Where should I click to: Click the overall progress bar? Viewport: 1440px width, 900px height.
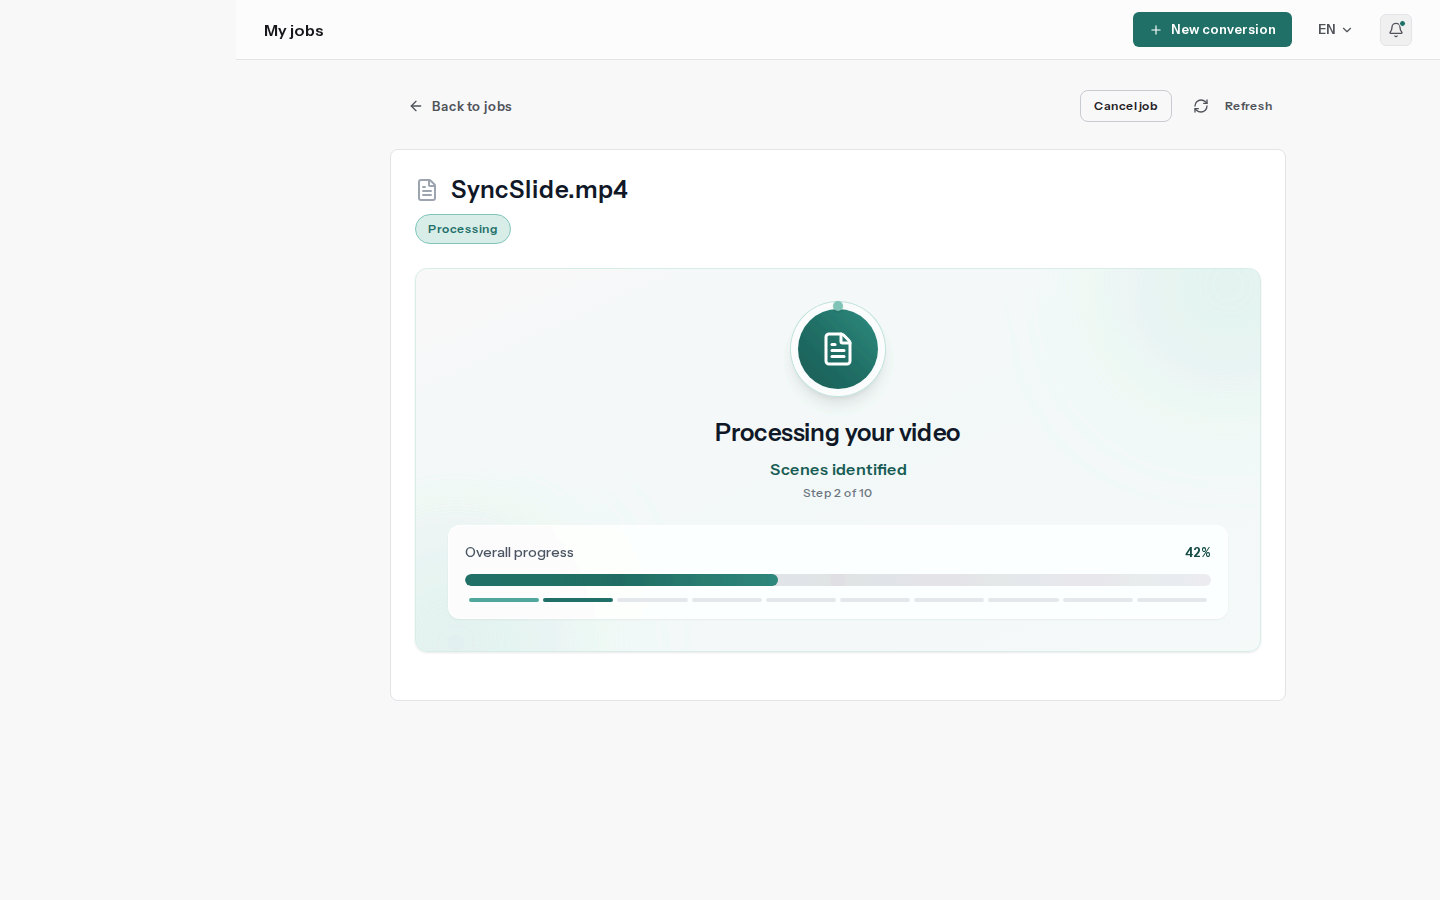[x=838, y=580]
